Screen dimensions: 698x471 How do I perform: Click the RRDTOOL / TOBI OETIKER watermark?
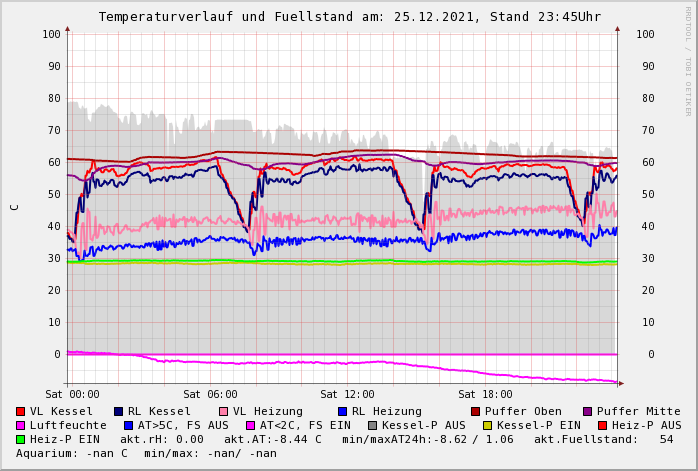688,60
